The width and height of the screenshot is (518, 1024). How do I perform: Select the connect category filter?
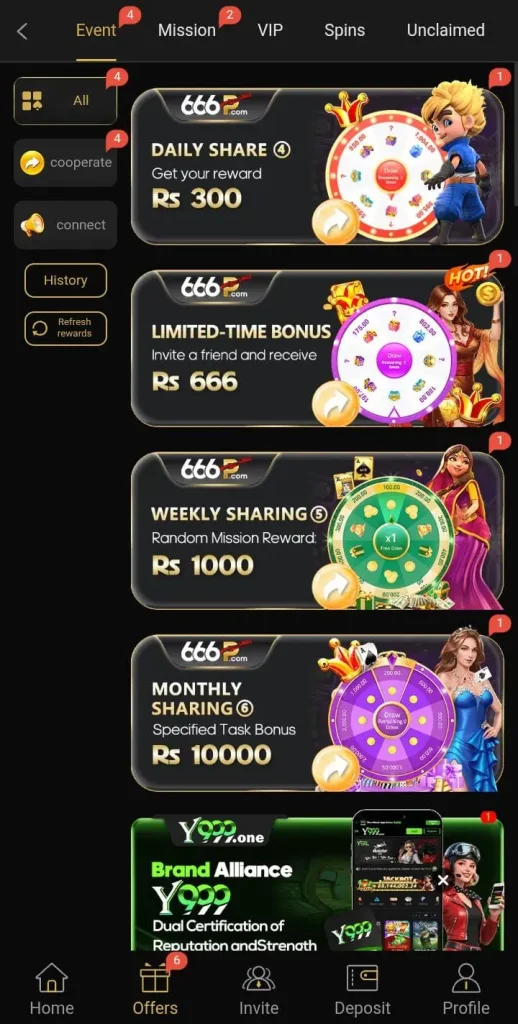65,225
